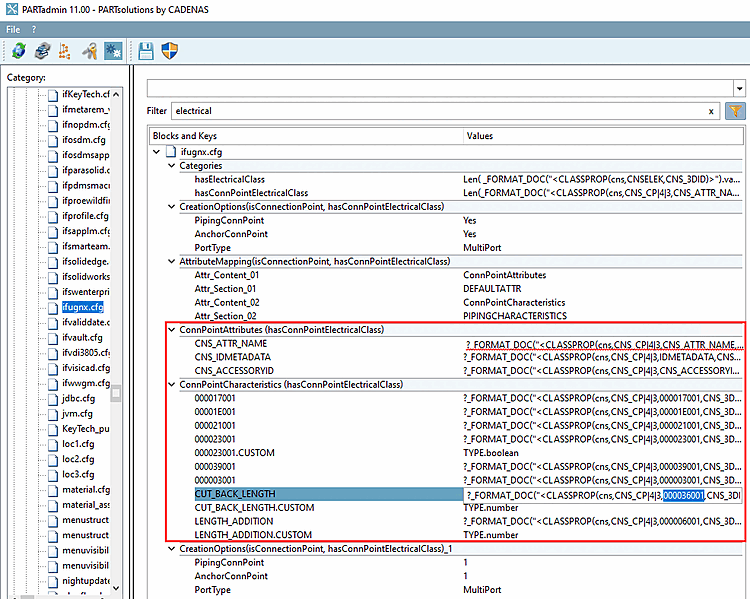Open the File menu
This screenshot has height=599, width=750.
pyautogui.click(x=13, y=29)
